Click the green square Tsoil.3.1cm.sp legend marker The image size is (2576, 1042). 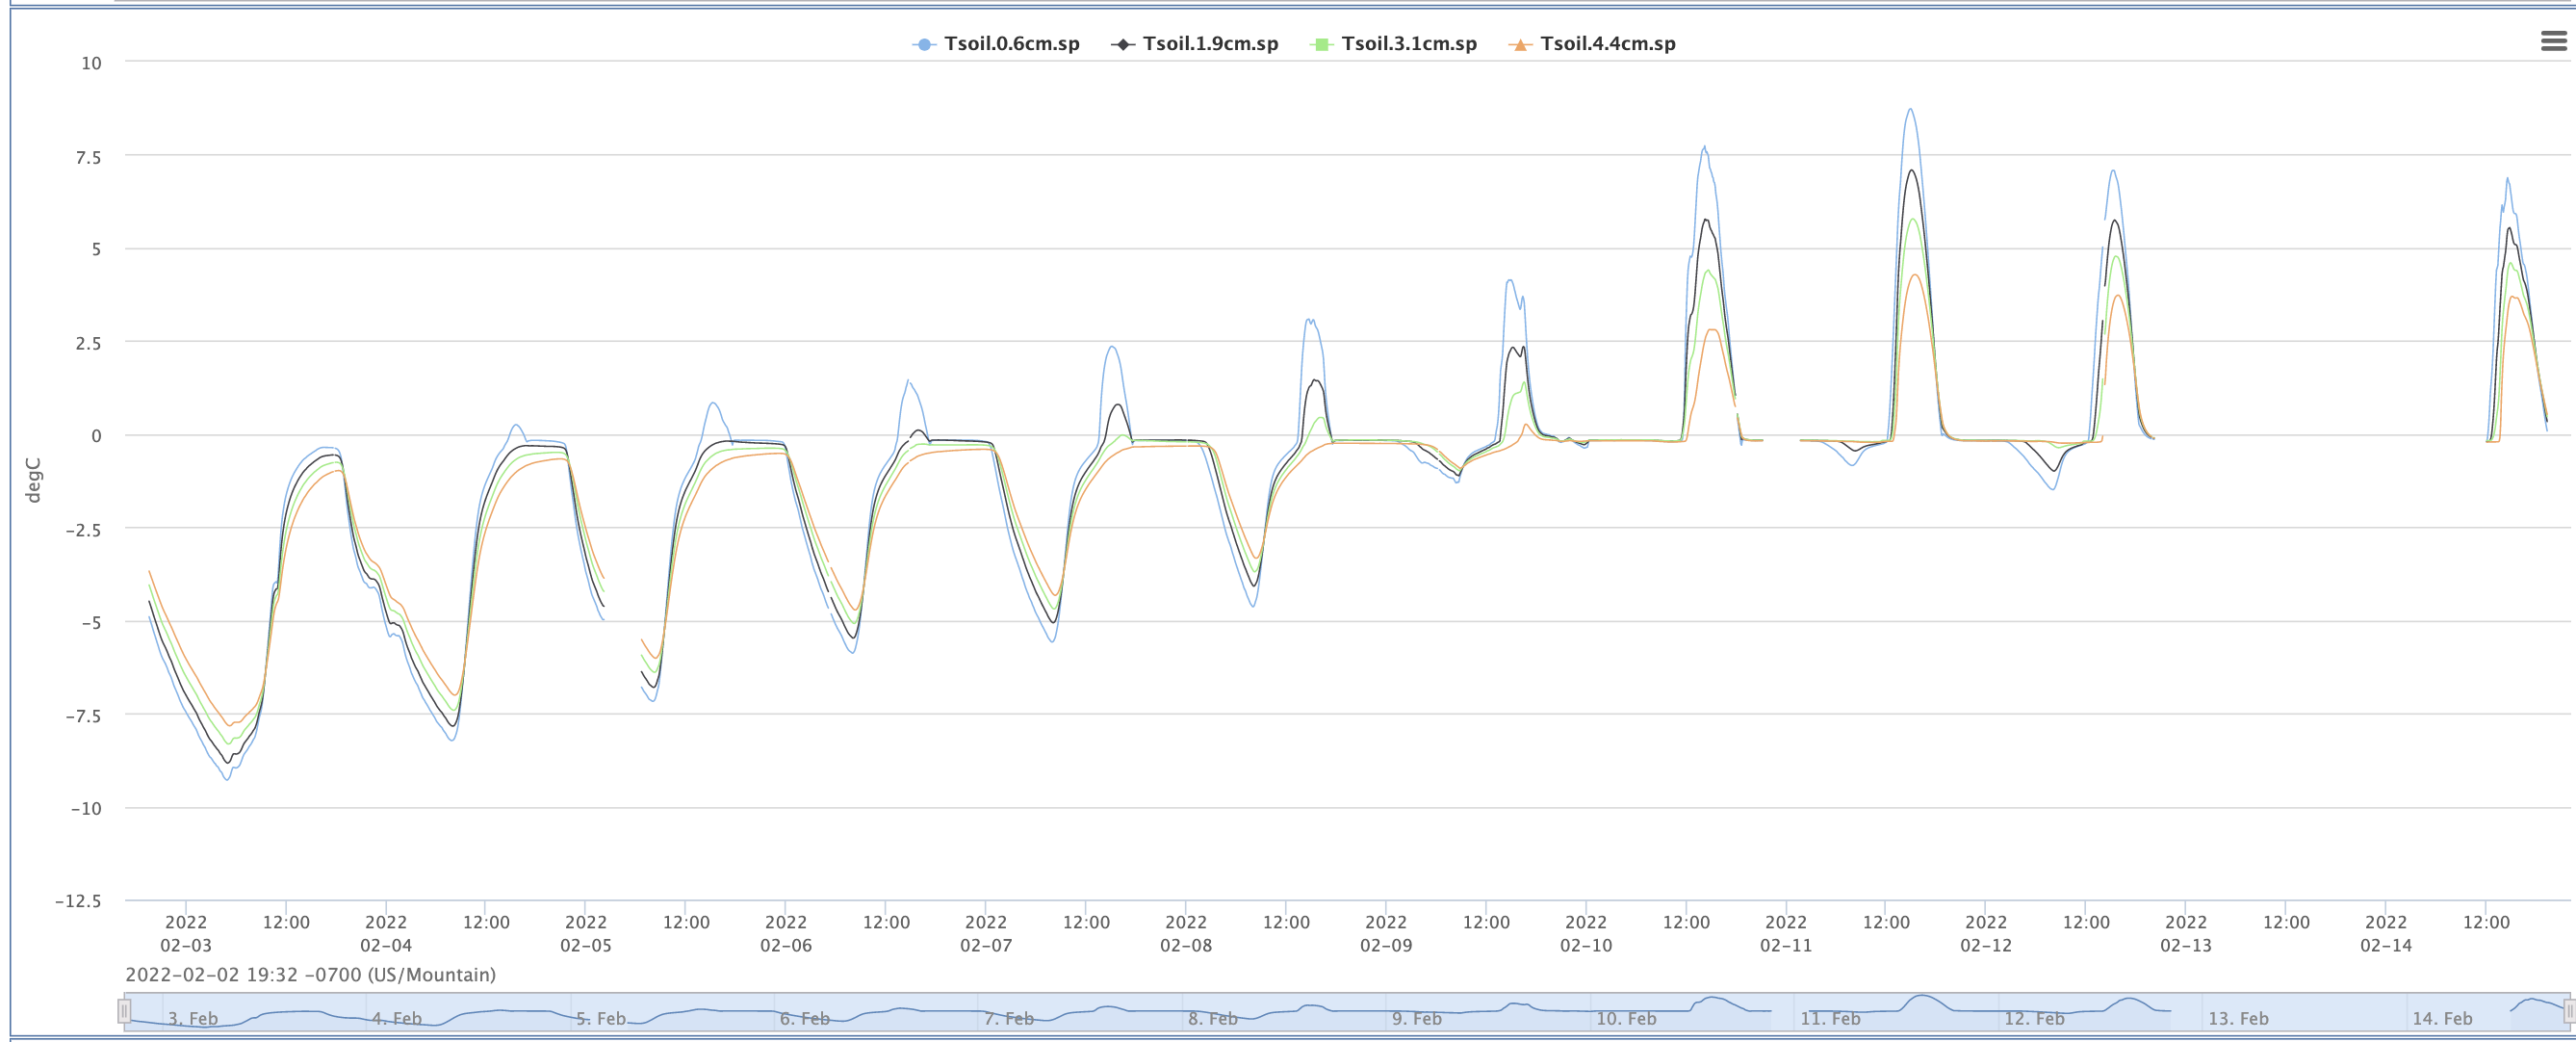click(x=1321, y=44)
